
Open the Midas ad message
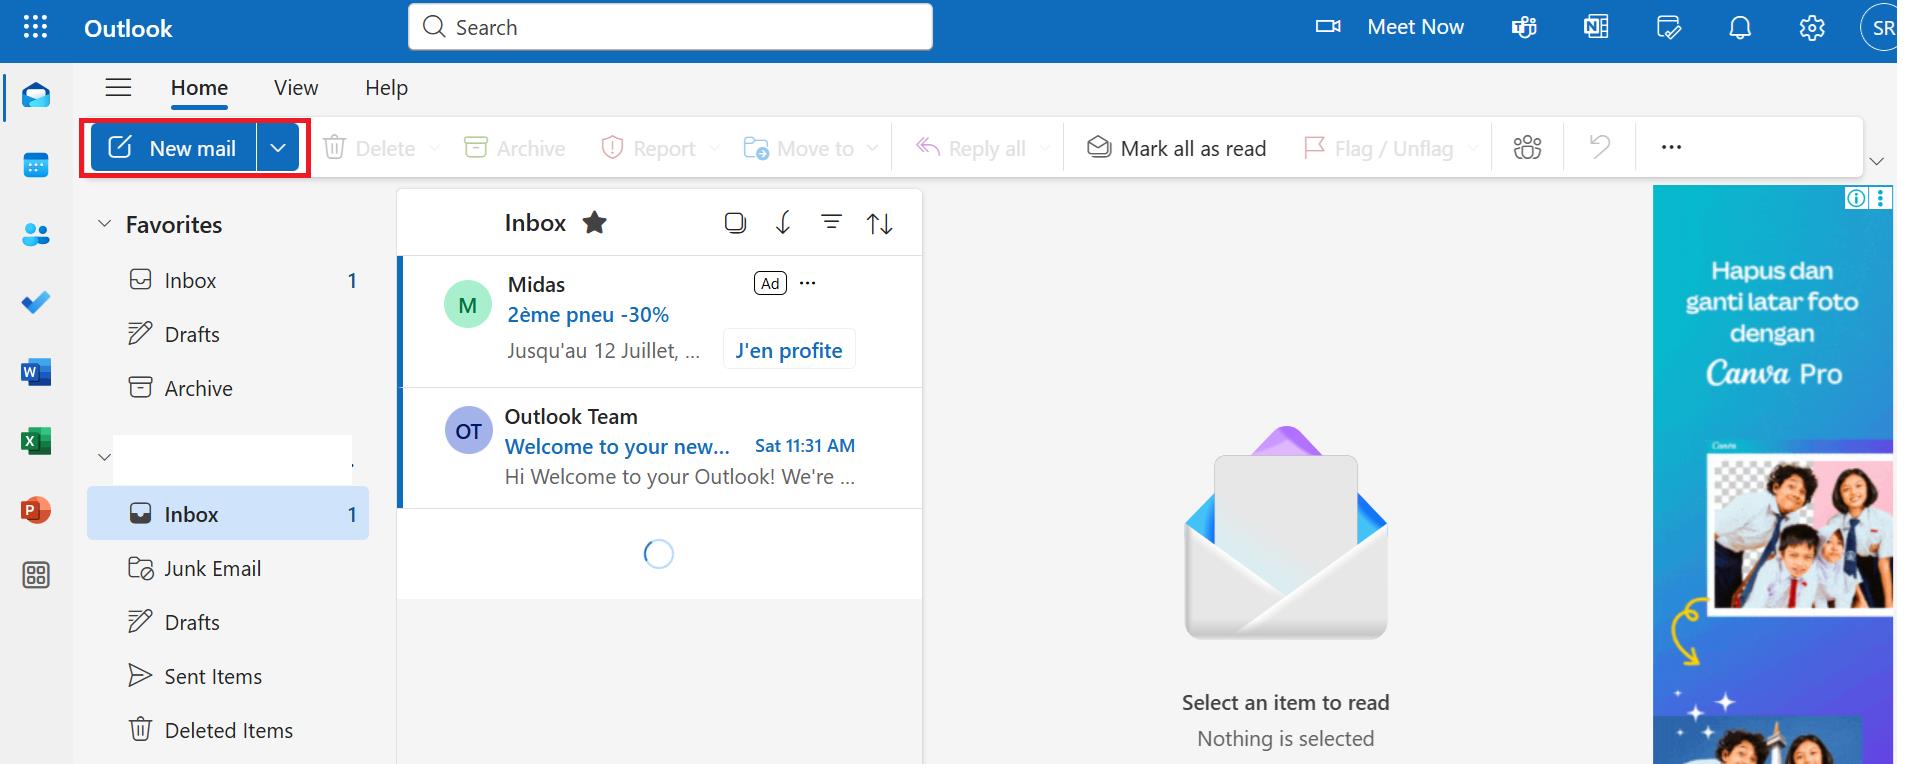click(x=660, y=322)
